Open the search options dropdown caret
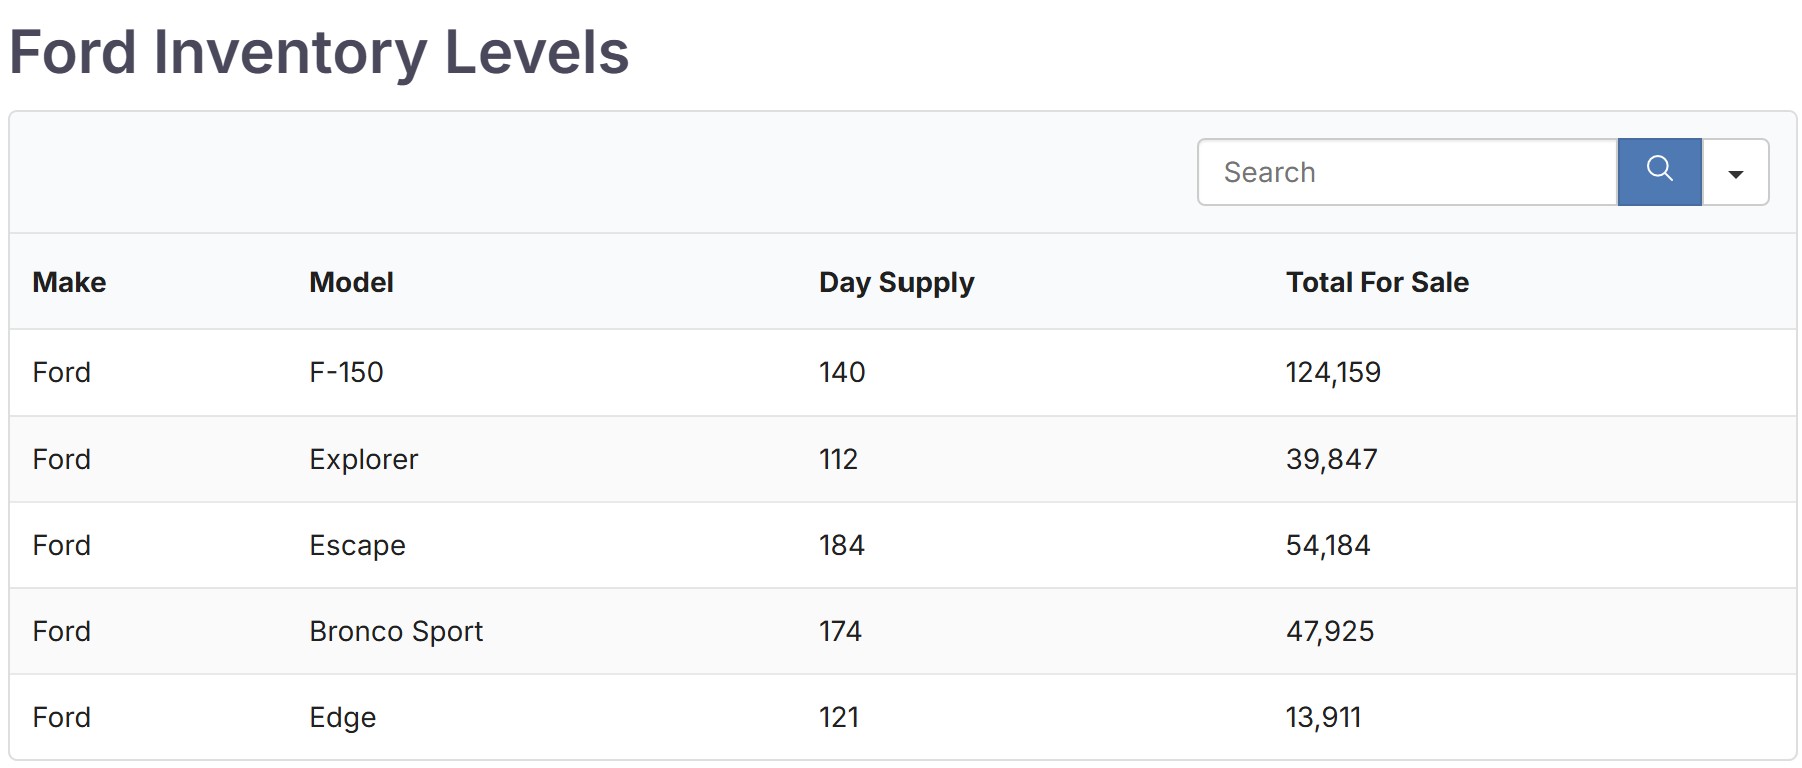This screenshot has height=768, width=1802. click(1736, 173)
